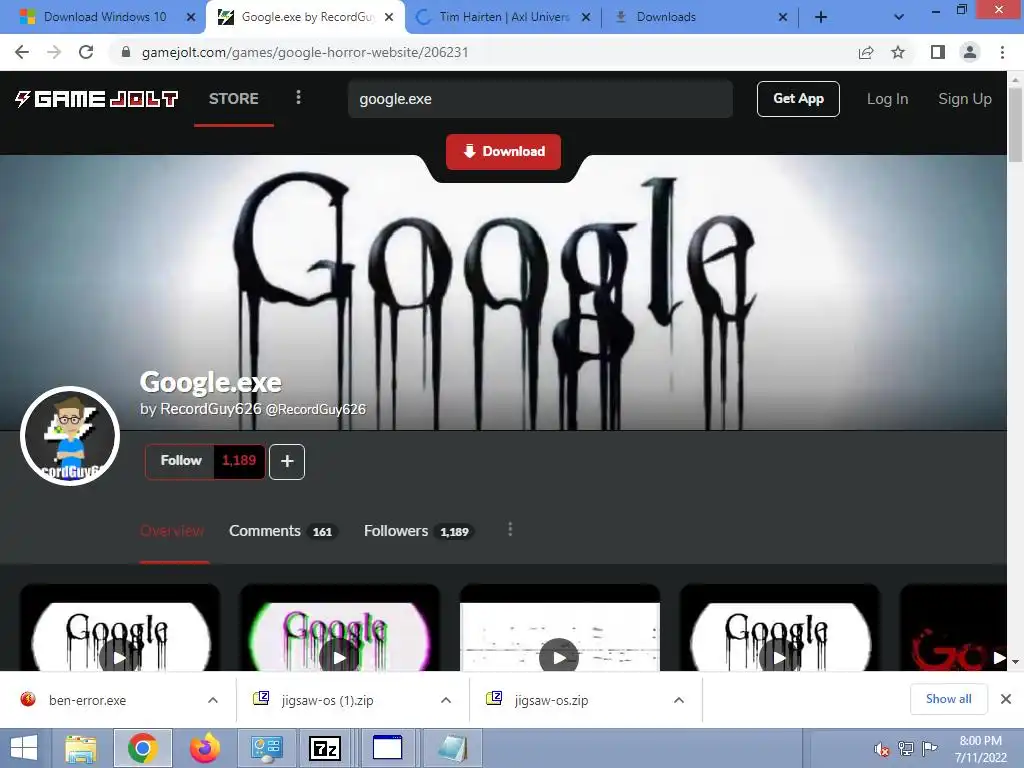Viewport: 1024px width, 768px height.
Task: Go back to the previous page
Action: click(x=22, y=52)
